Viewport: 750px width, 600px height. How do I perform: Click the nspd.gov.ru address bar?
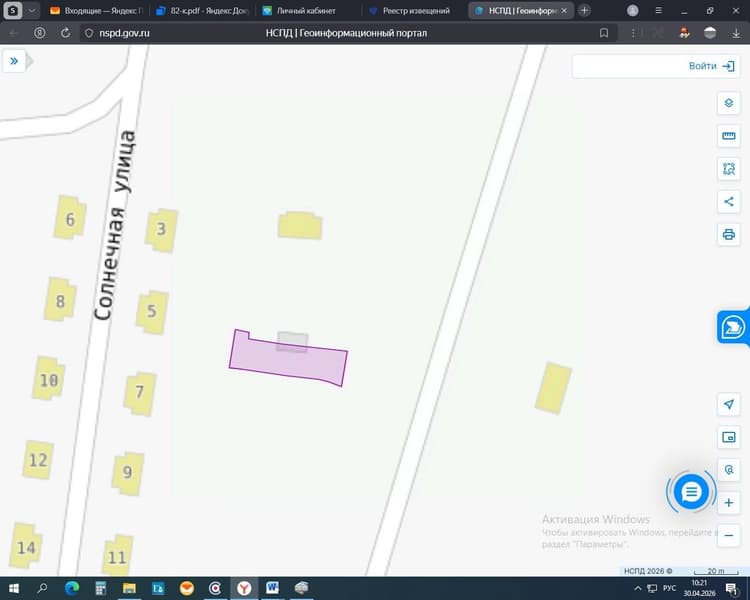[124, 33]
